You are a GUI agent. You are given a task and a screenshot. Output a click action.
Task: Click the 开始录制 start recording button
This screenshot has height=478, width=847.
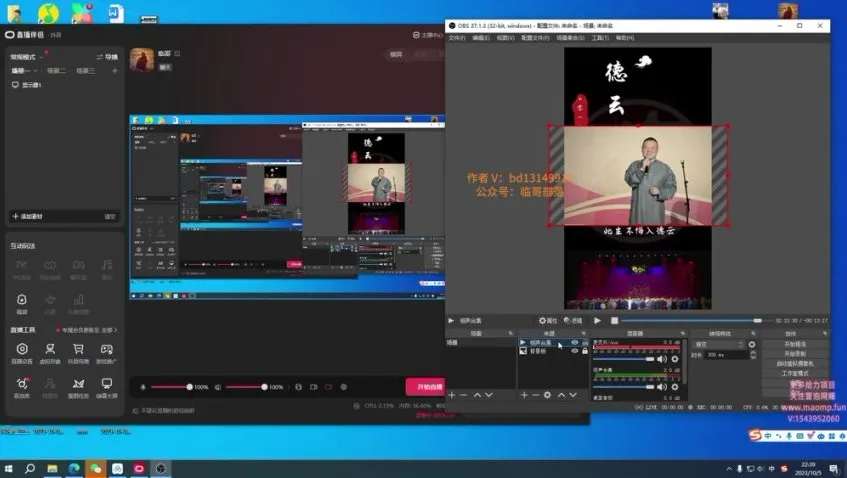pos(795,353)
